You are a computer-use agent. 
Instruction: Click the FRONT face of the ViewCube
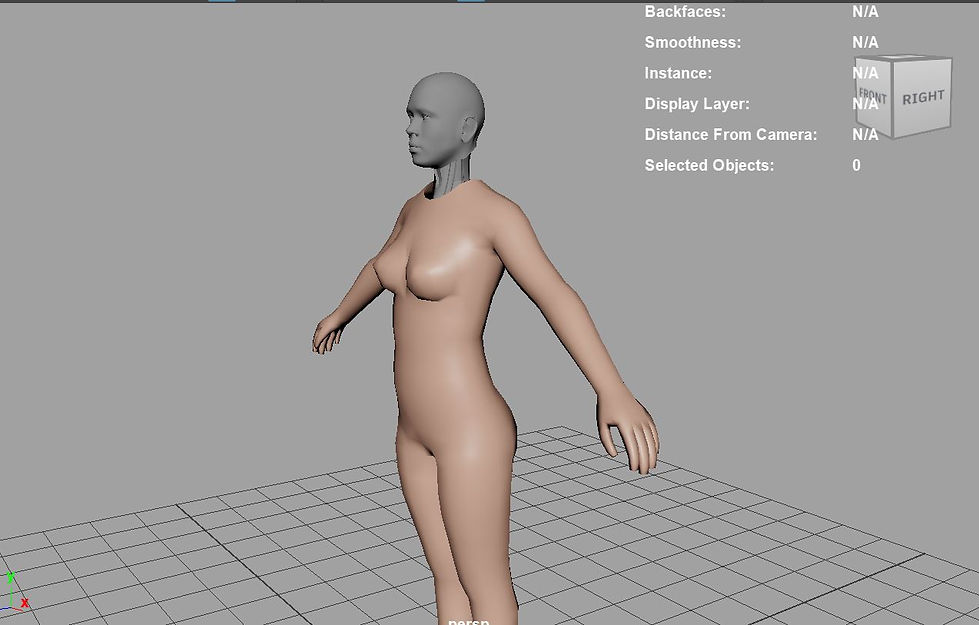pos(873,95)
